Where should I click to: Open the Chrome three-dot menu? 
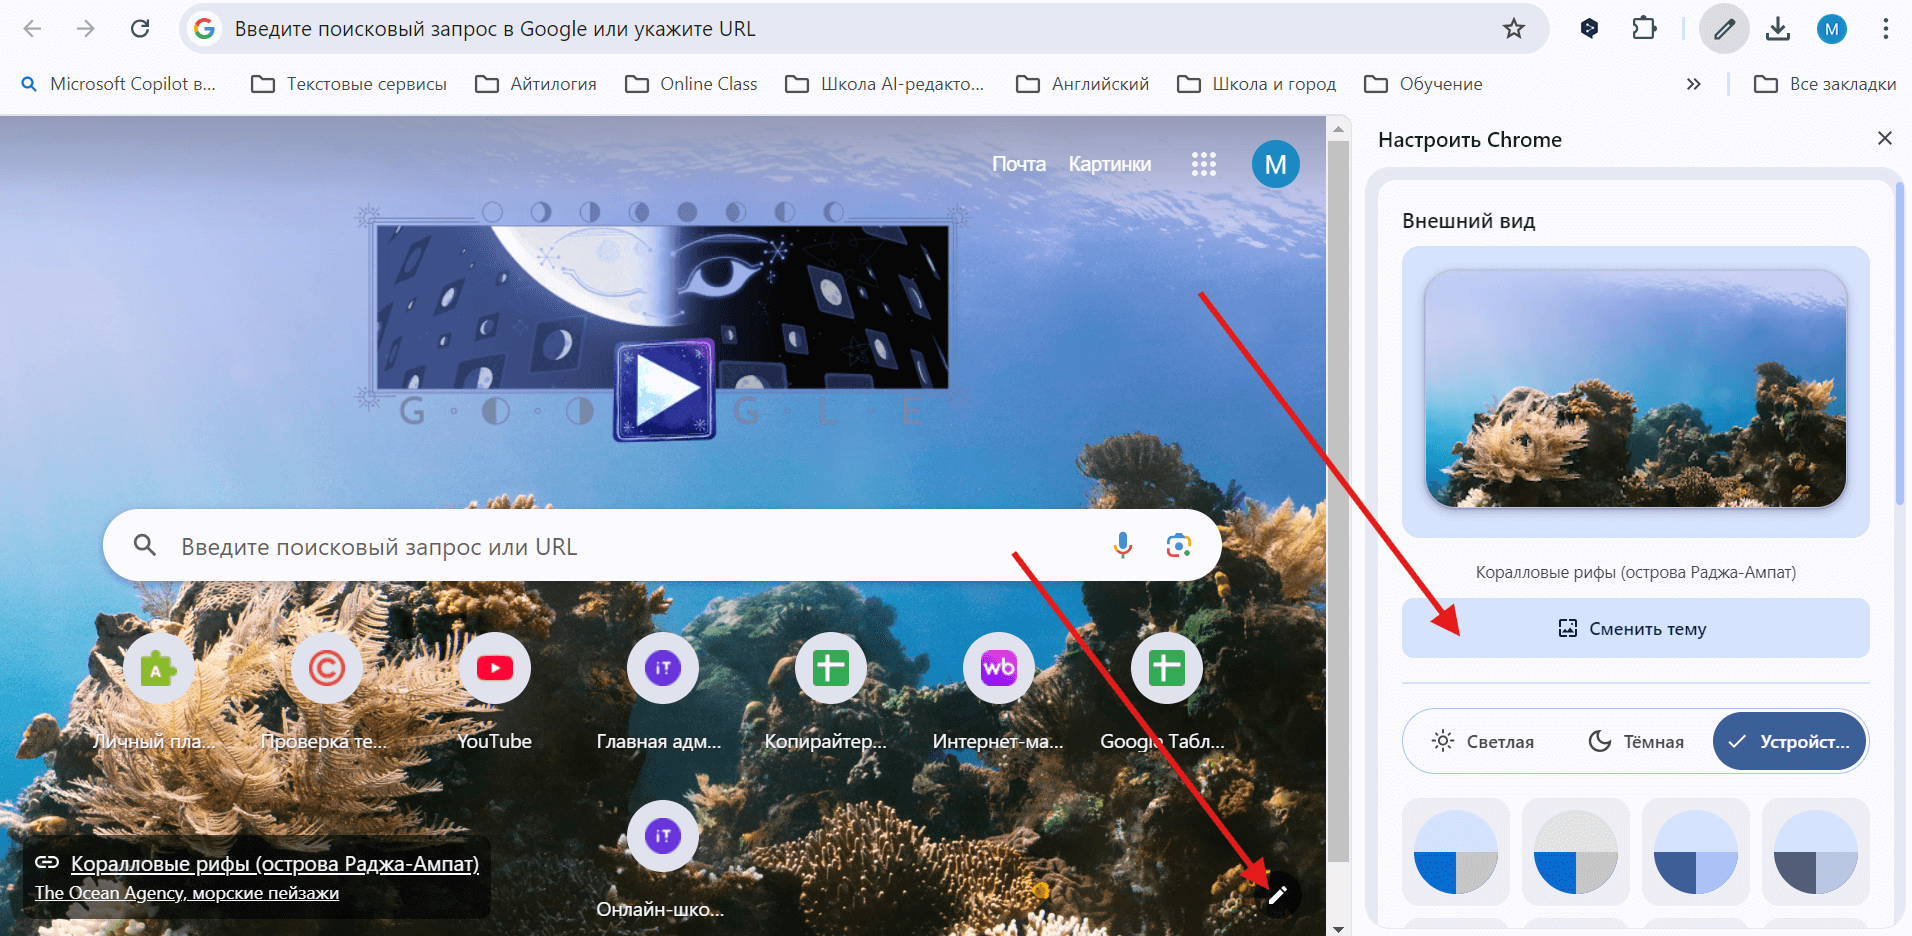point(1885,29)
